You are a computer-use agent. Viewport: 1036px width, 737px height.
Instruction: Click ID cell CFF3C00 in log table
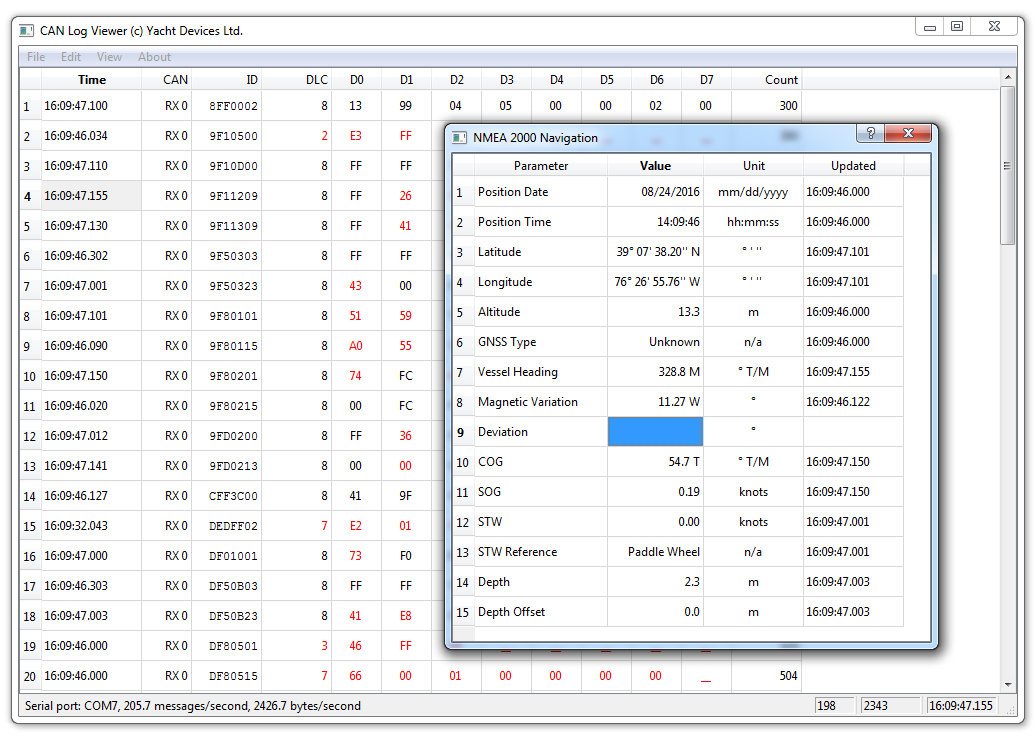227,496
